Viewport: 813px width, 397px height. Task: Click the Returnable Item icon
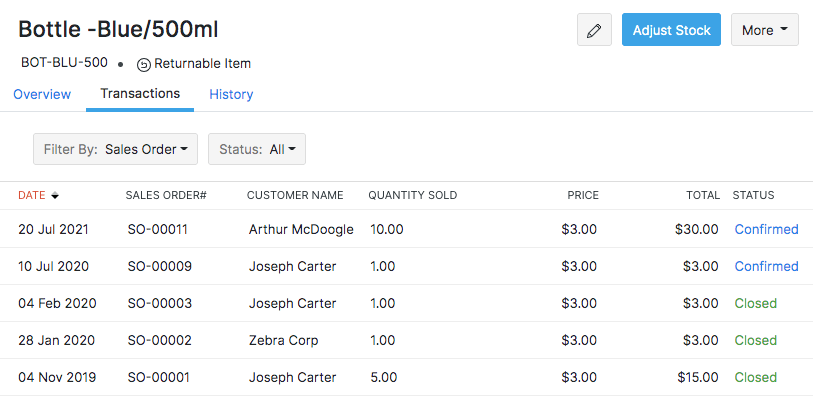tap(144, 65)
